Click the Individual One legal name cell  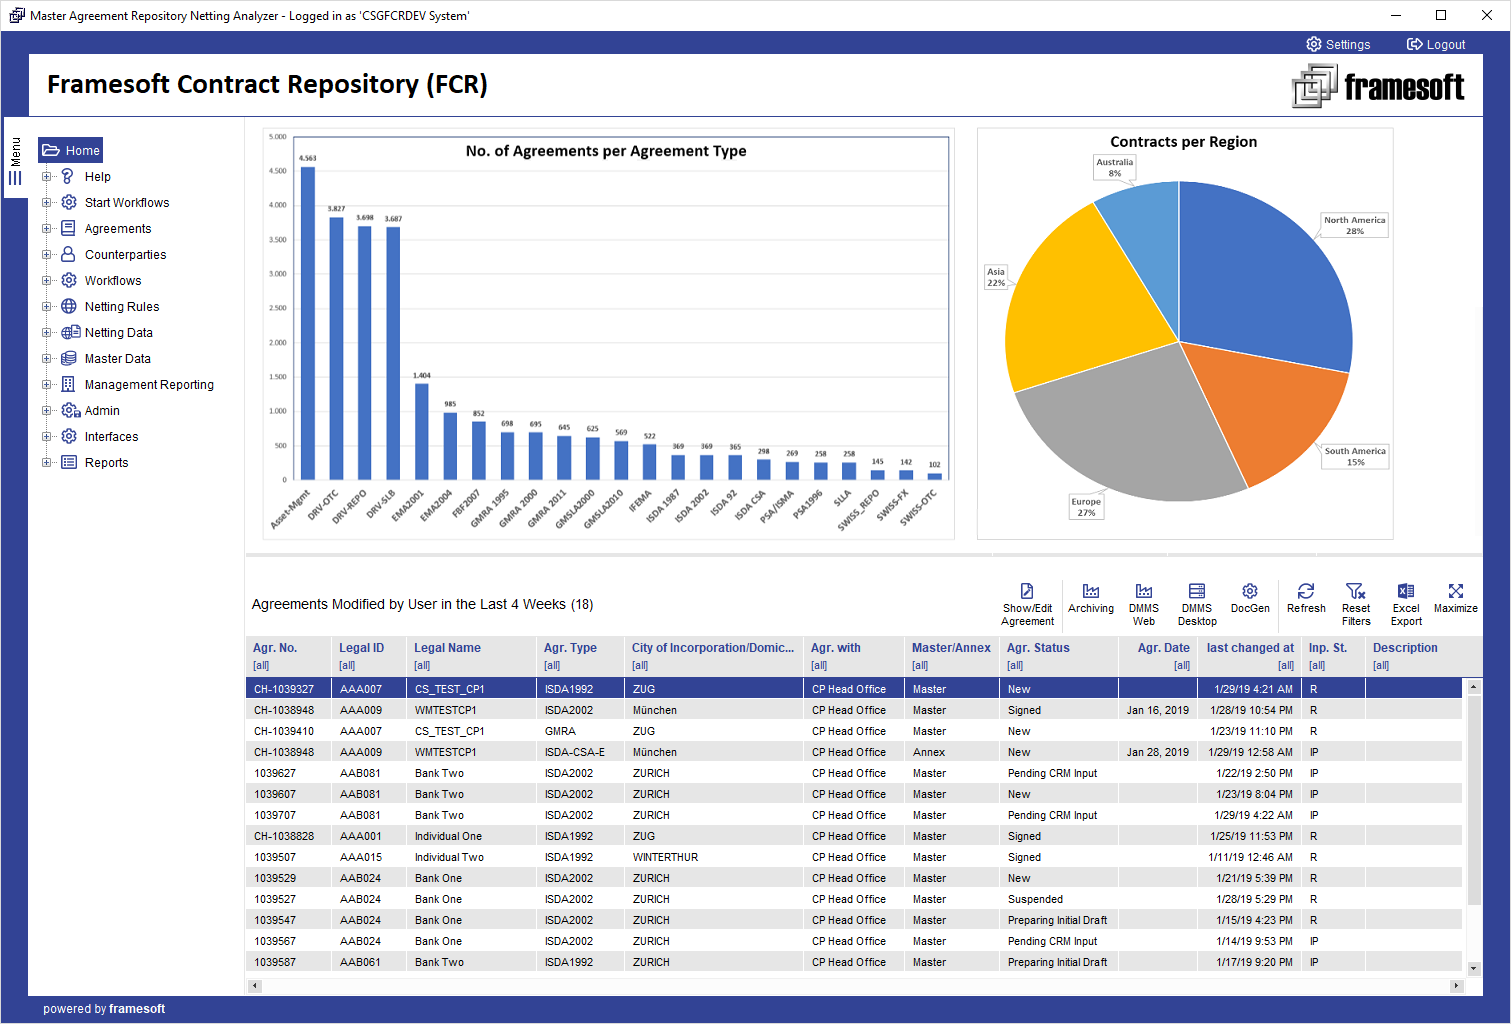[x=448, y=836]
